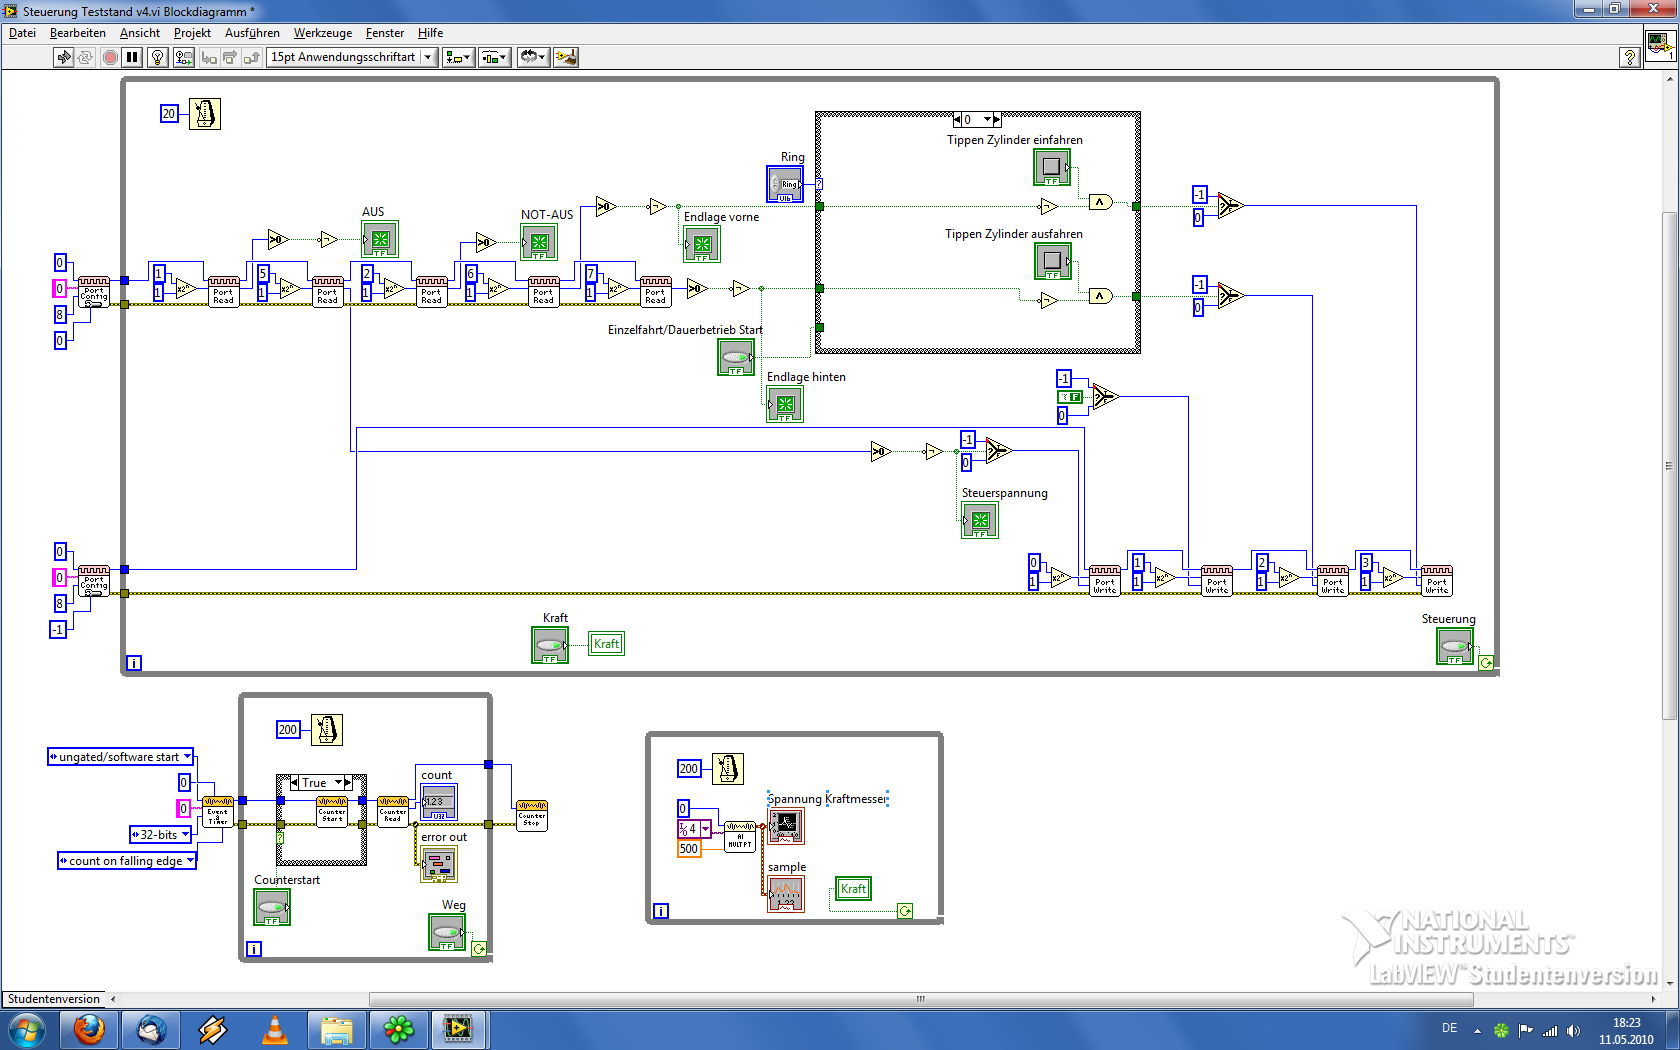Select the Spannung Kraftmesser graph terminal
Screen dimensions: 1680x1050
786,826
